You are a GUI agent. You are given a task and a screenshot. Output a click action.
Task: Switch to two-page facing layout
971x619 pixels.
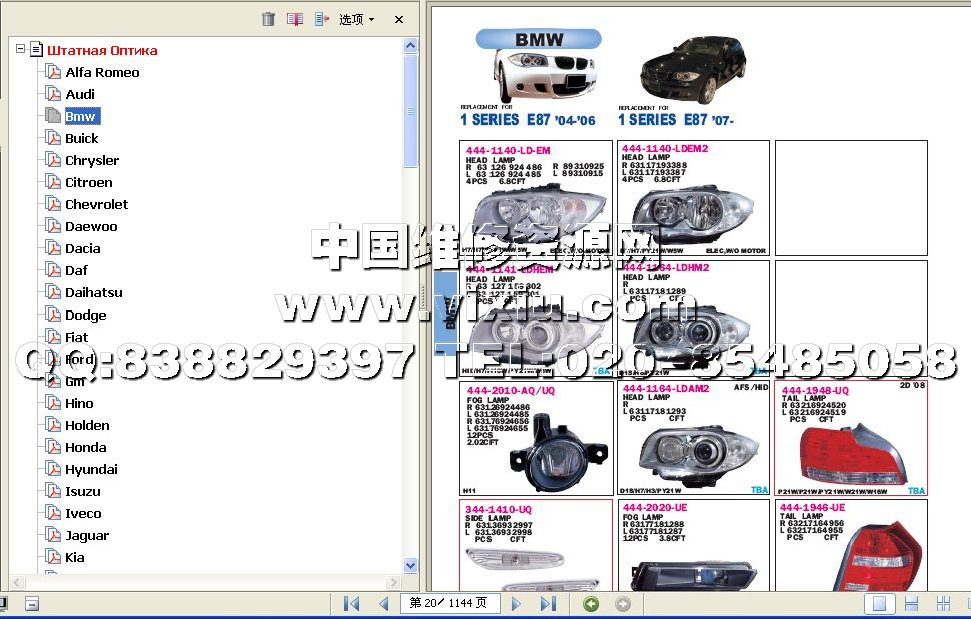coord(943,603)
